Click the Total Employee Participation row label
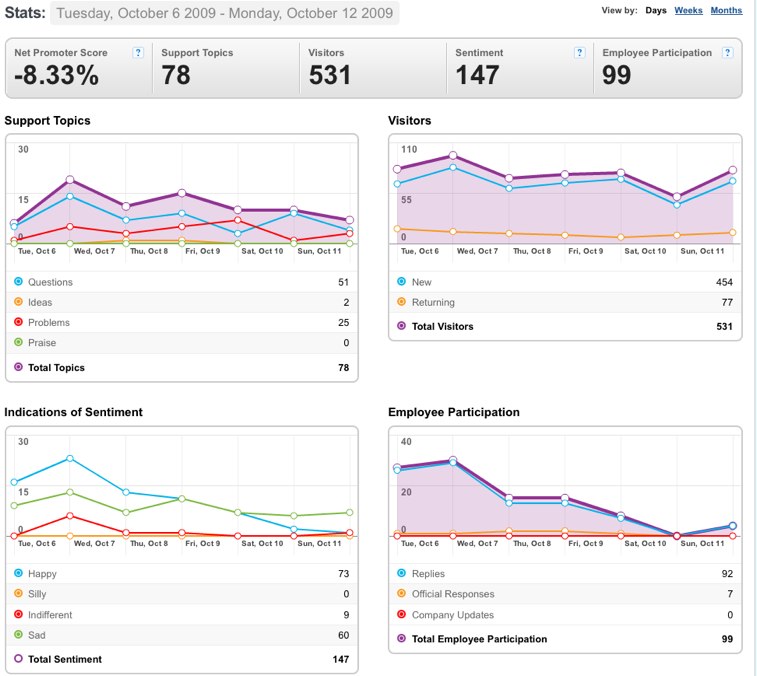The height and width of the screenshot is (676, 757). [x=479, y=639]
